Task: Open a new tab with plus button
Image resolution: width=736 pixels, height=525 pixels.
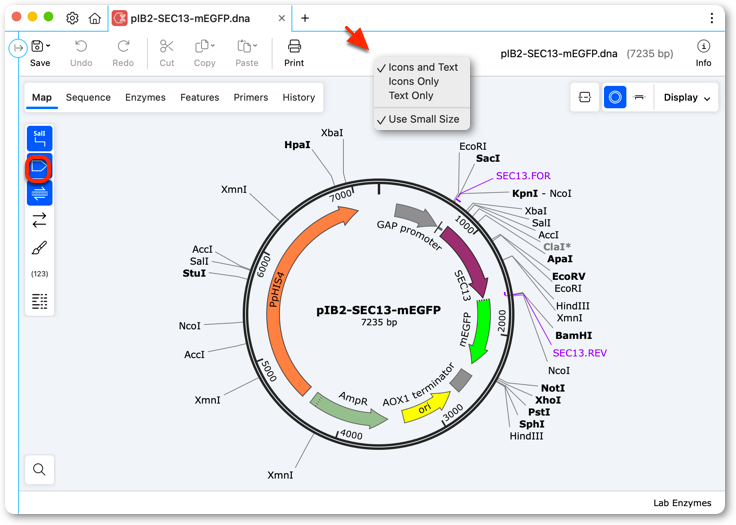Action: pos(305,18)
